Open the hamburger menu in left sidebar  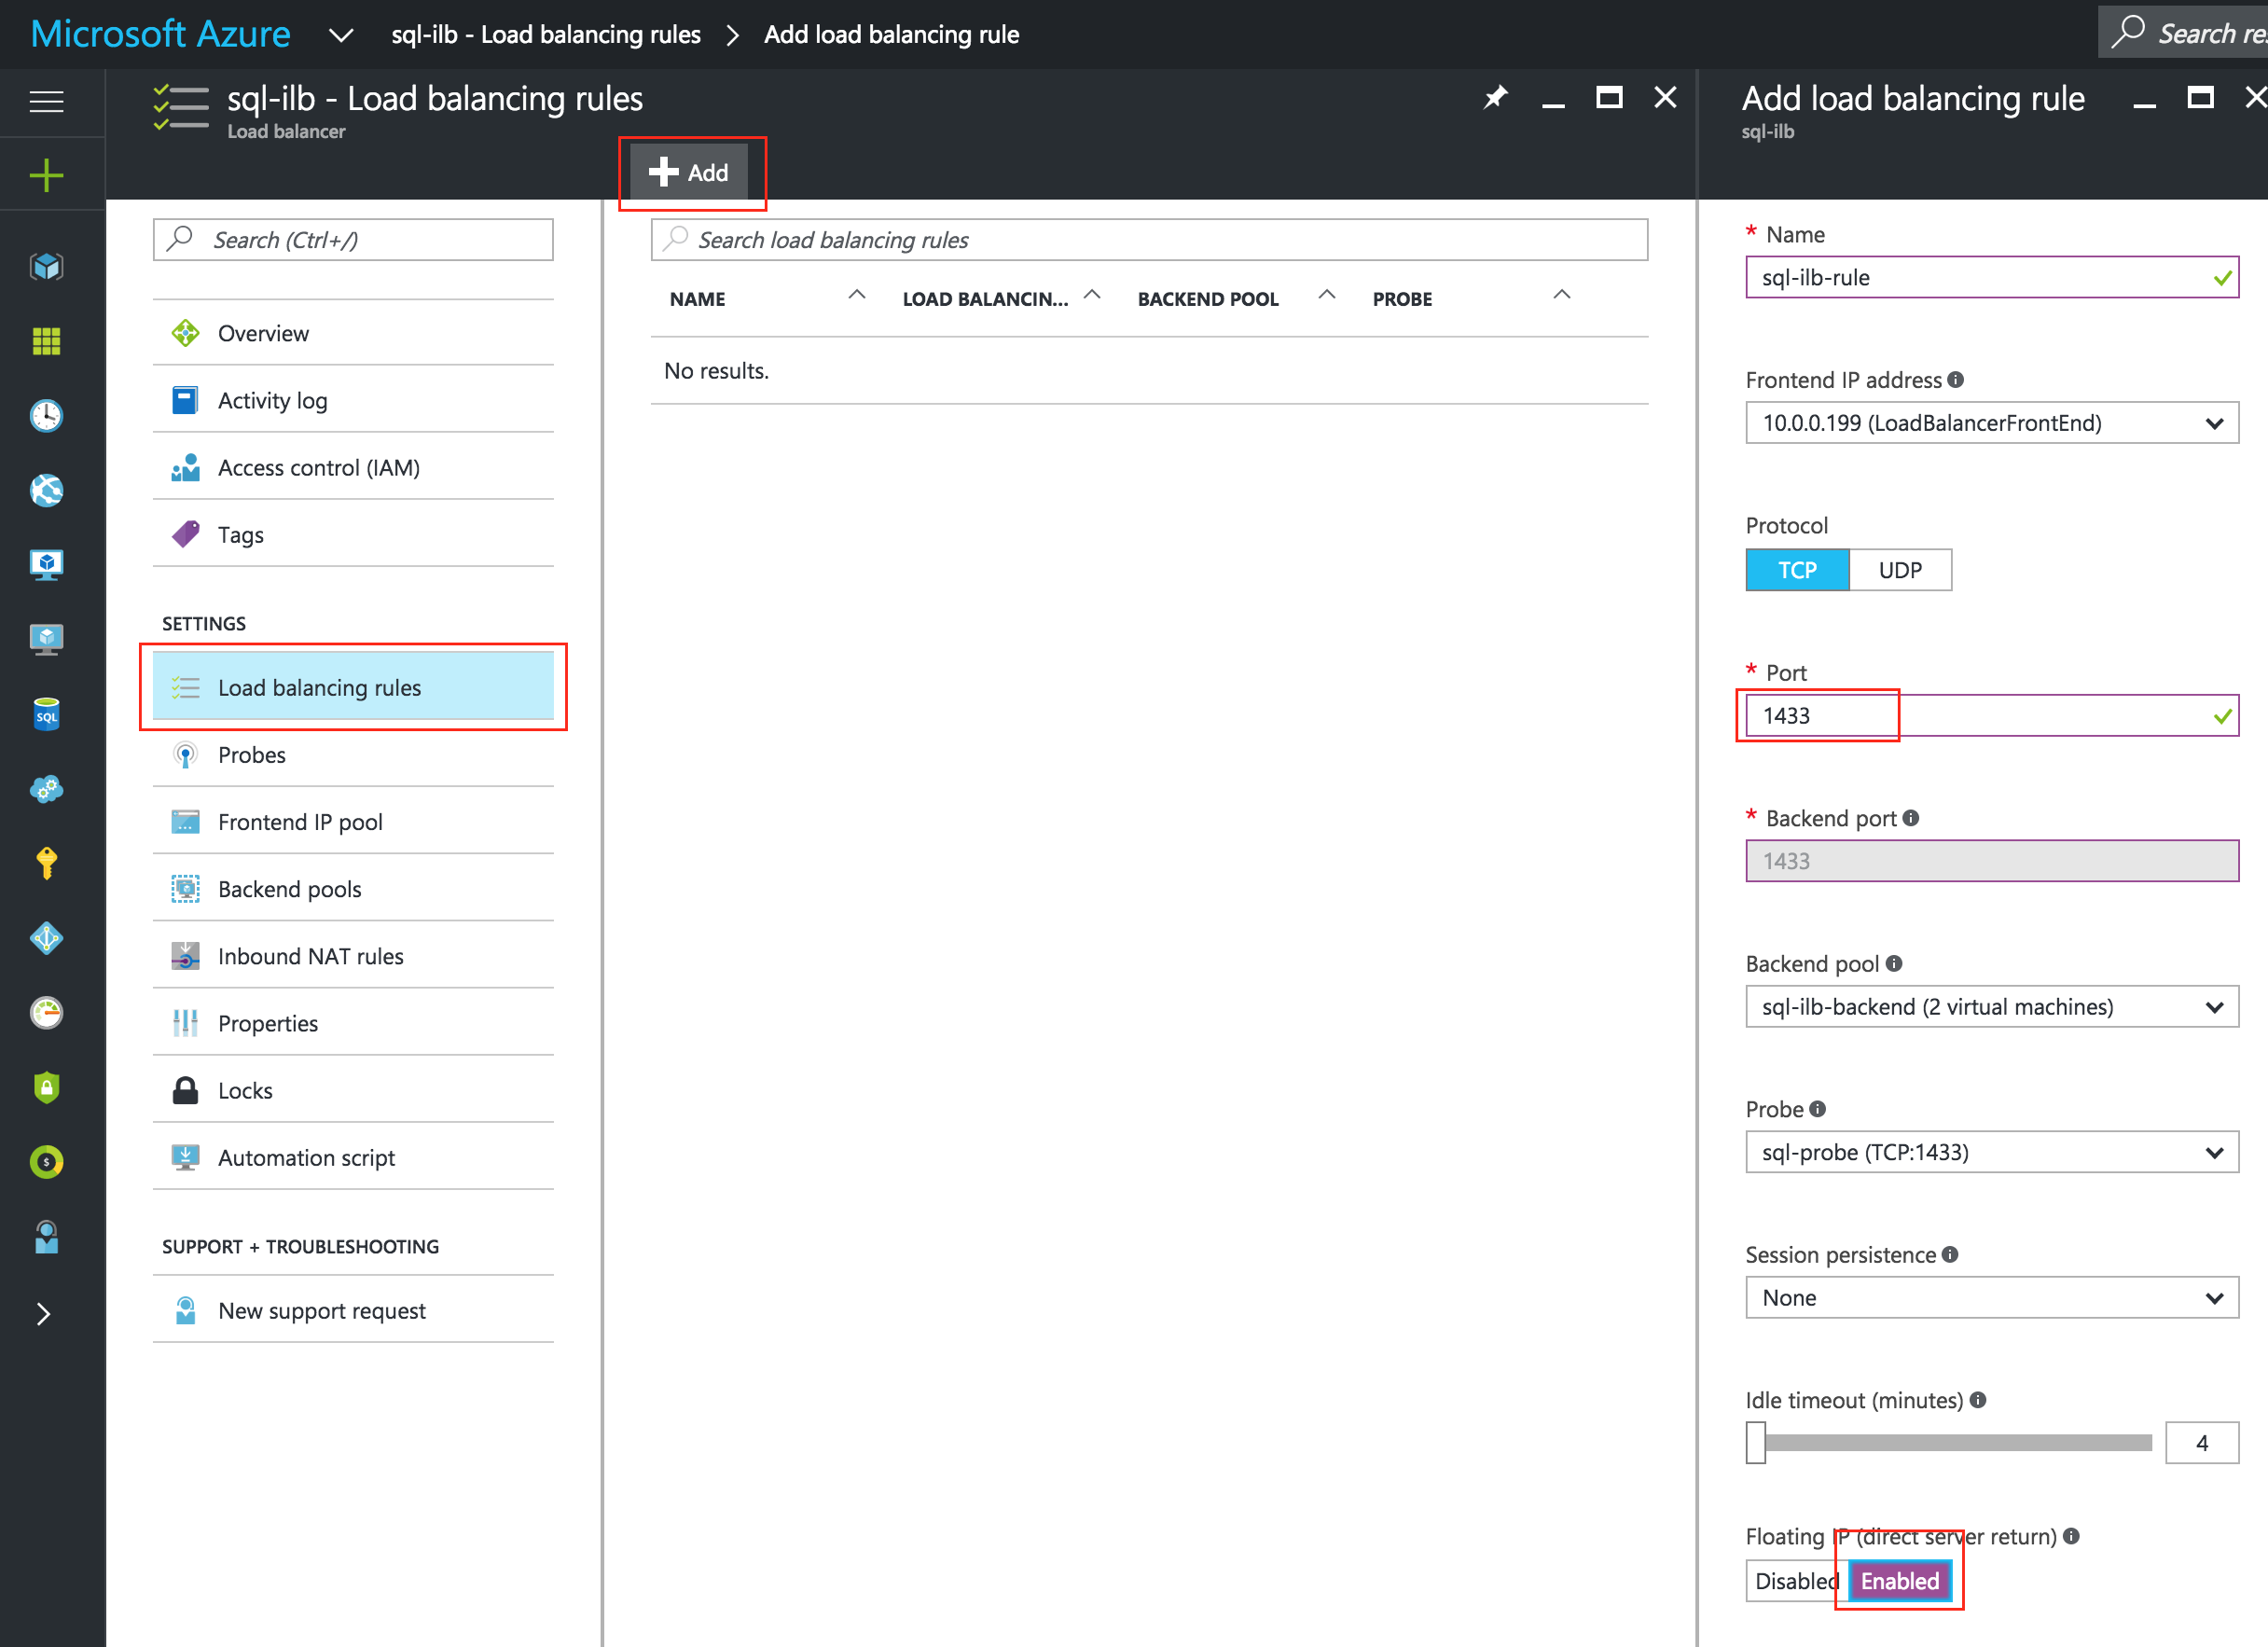[x=46, y=101]
